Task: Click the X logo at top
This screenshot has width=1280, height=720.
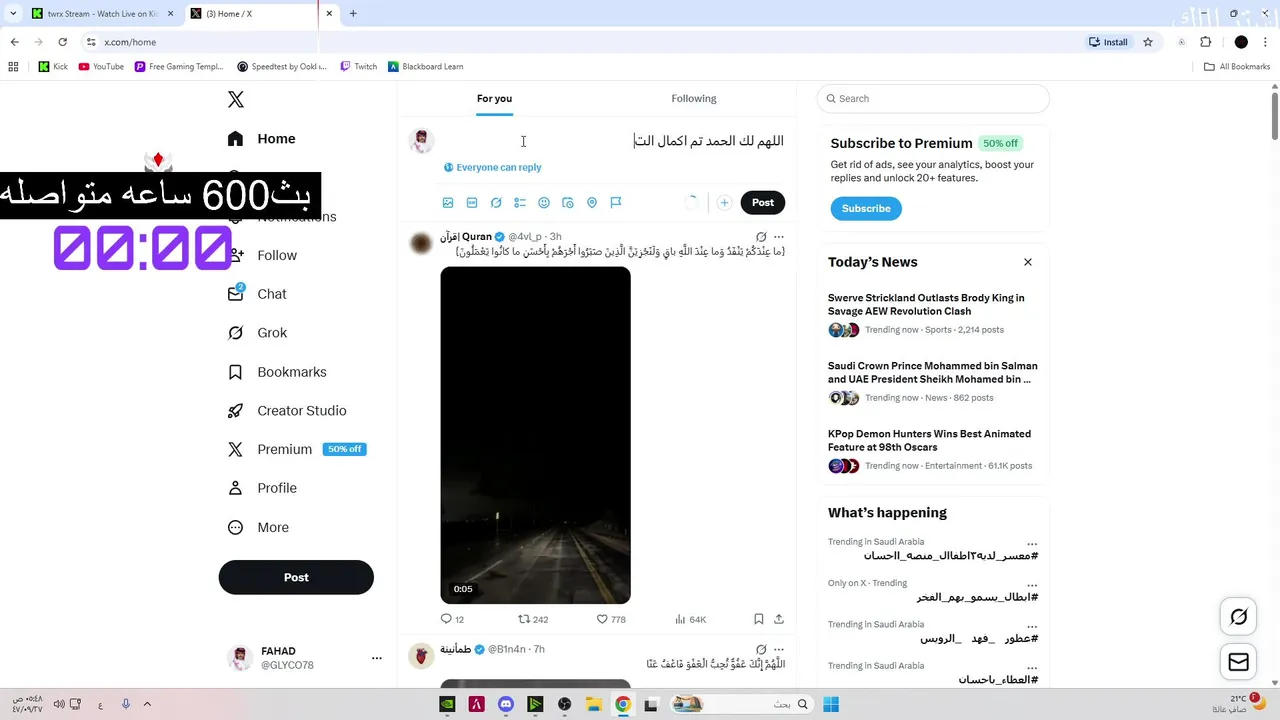Action: pos(235,99)
